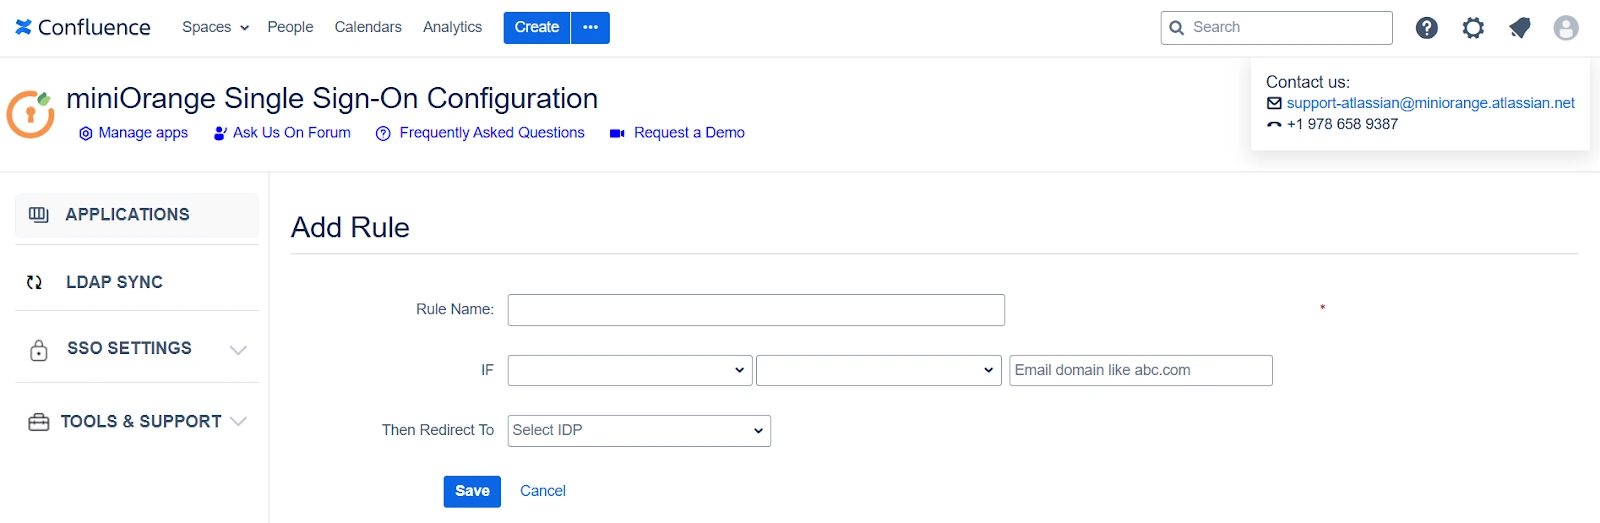Image resolution: width=1600 pixels, height=523 pixels.
Task: Open Analytics in the top navigation
Action: click(x=452, y=27)
